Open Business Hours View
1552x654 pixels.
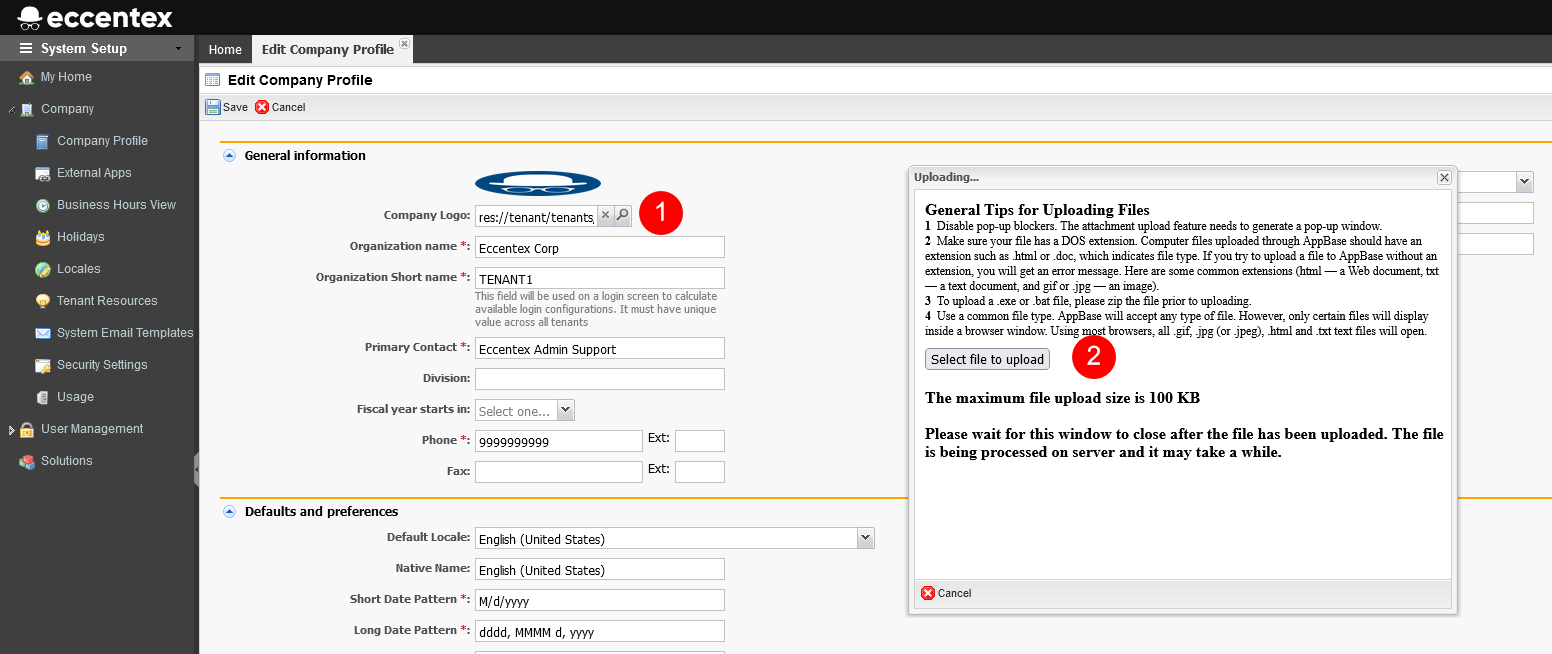(116, 205)
